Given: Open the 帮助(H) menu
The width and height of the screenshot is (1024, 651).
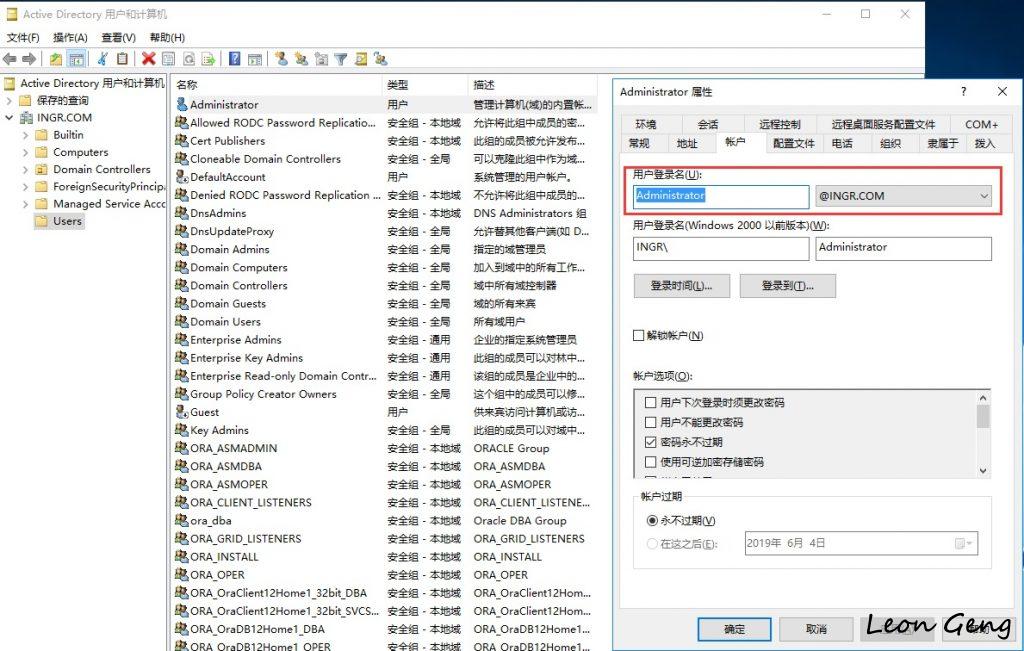Looking at the screenshot, I should coord(167,37).
